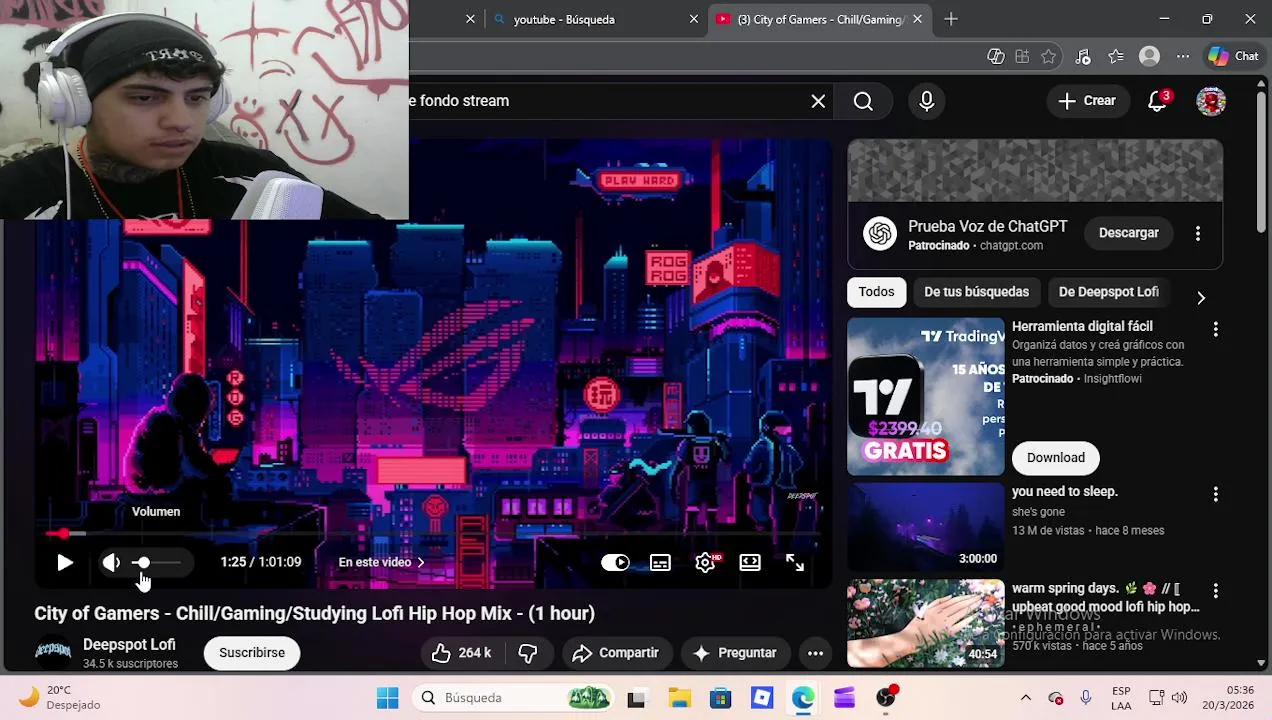Enter fullscreen mode
1272x720 pixels.
click(x=795, y=563)
